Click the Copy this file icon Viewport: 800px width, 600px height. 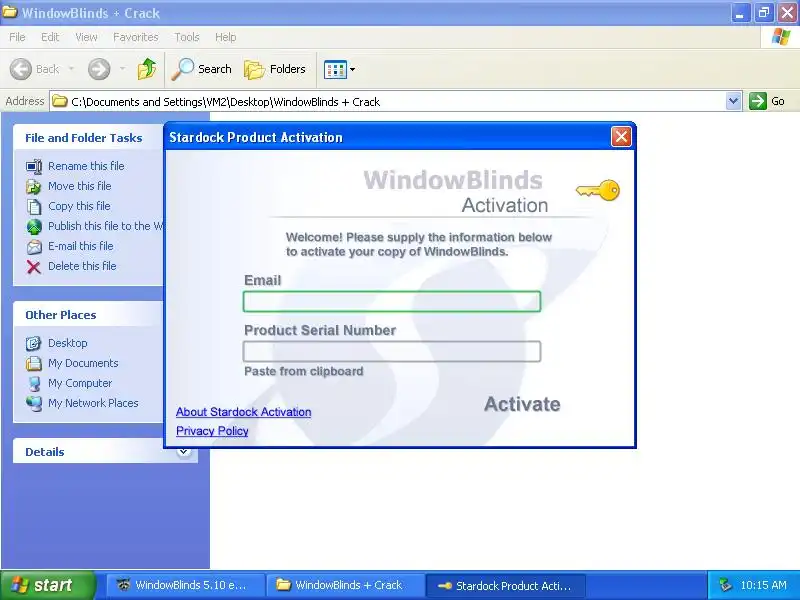coord(34,206)
